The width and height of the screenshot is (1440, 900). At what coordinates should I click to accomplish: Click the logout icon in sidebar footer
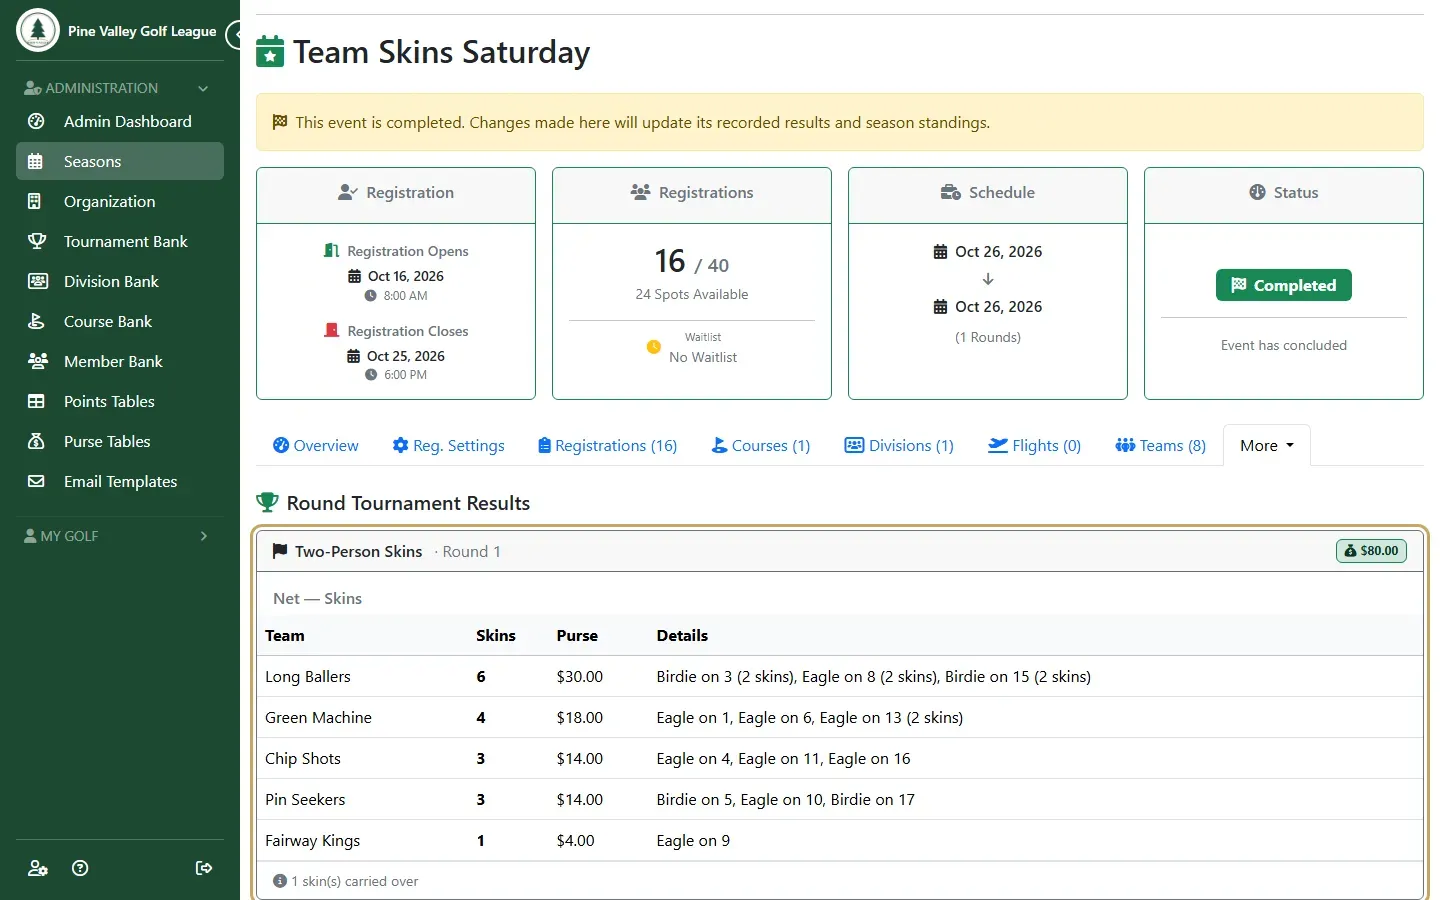(x=204, y=868)
